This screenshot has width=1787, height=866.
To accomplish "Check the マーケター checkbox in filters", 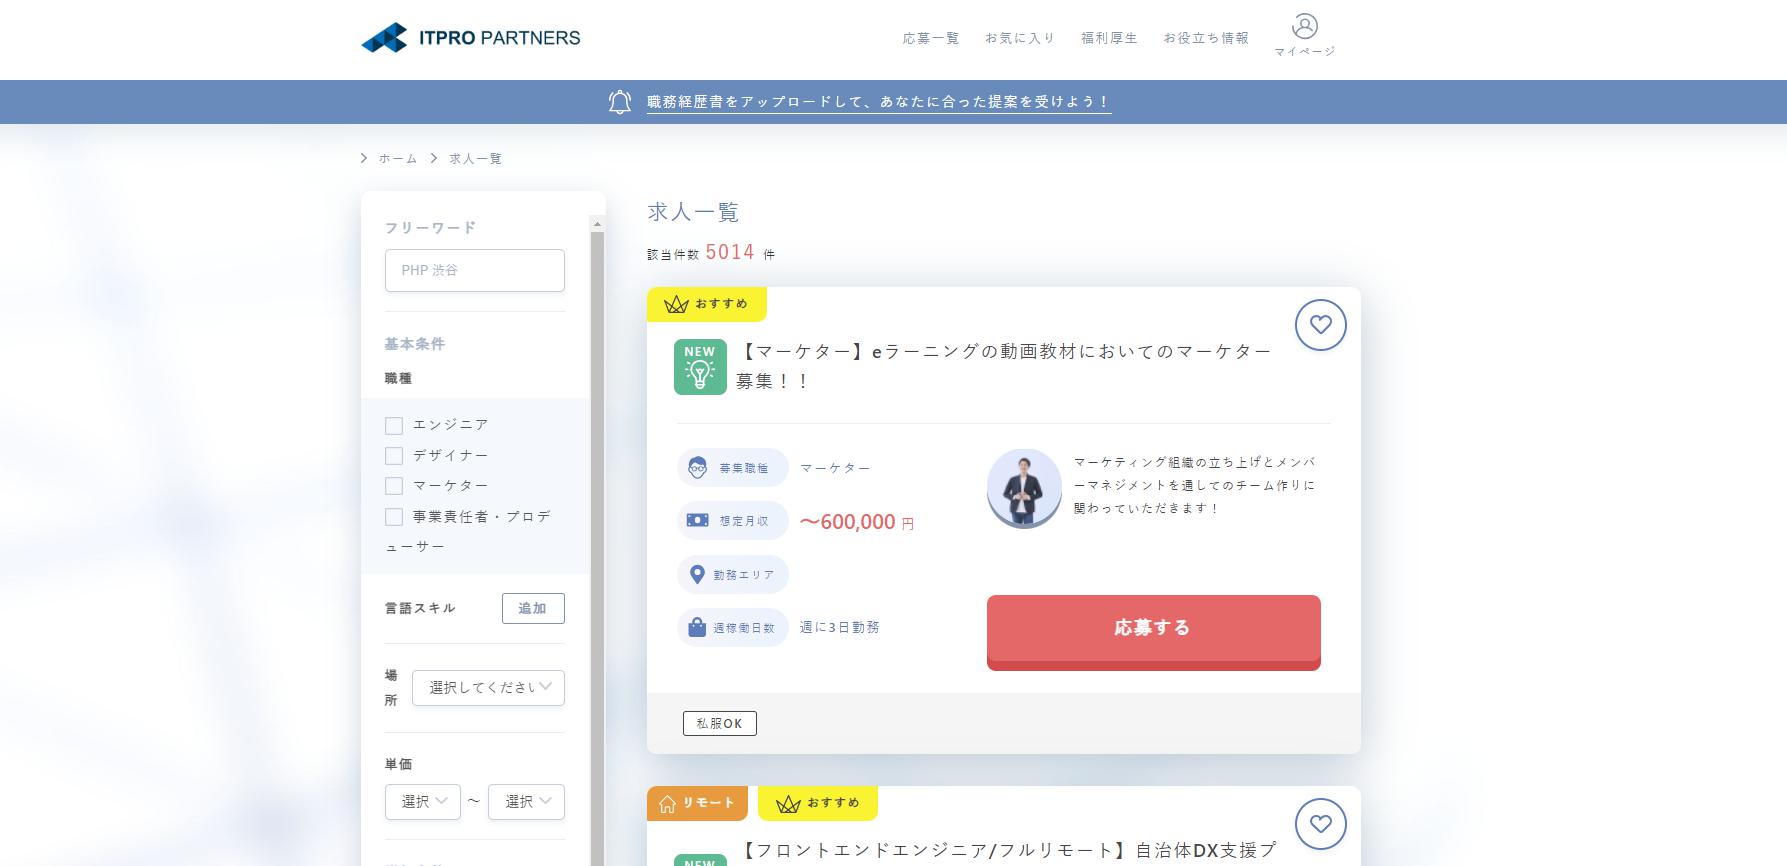I will tap(394, 486).
